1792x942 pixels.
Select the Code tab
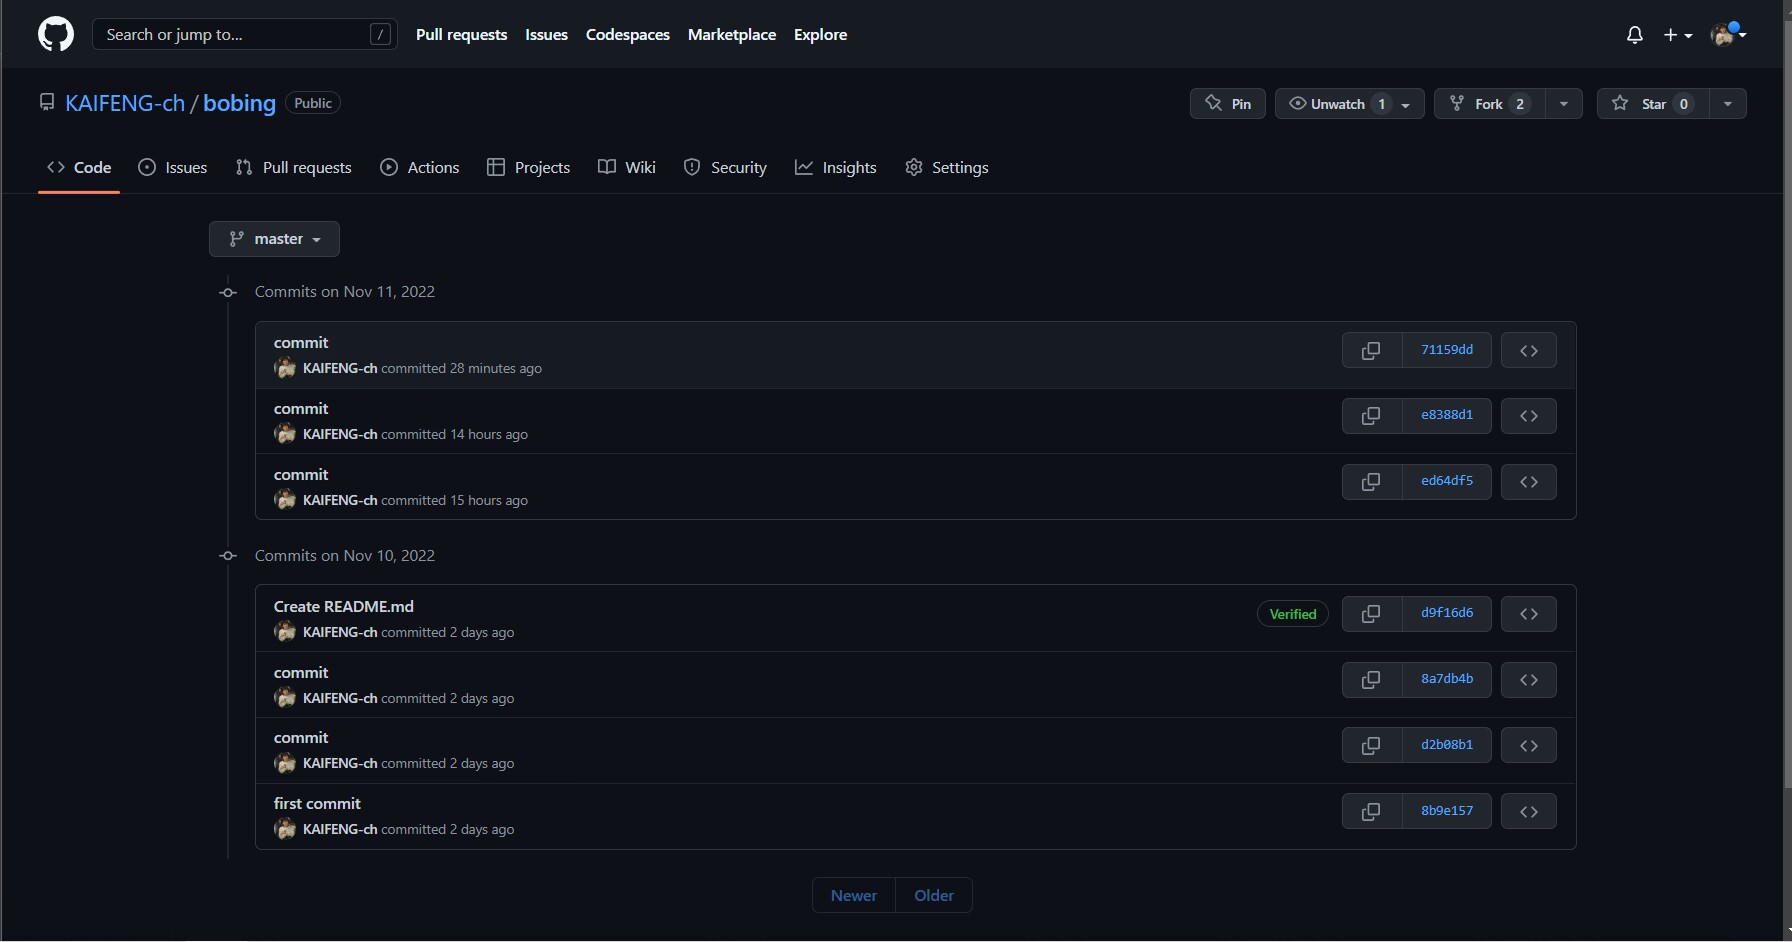[79, 167]
